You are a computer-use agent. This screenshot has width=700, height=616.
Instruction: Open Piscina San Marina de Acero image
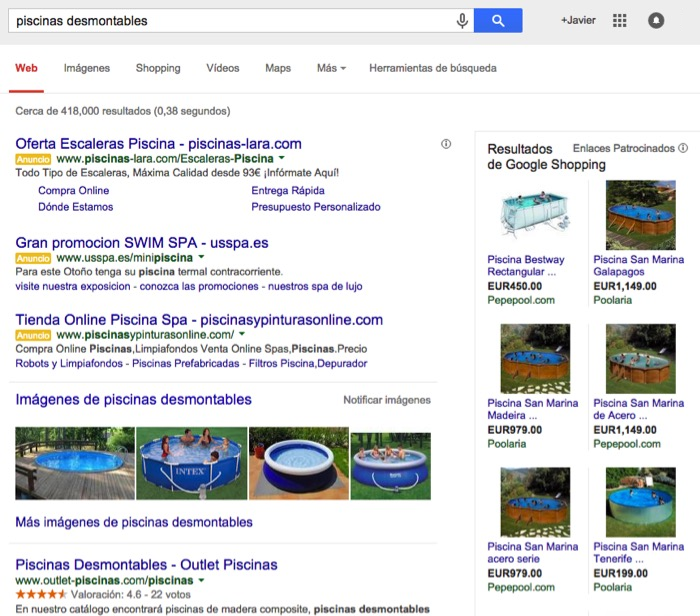(x=641, y=358)
